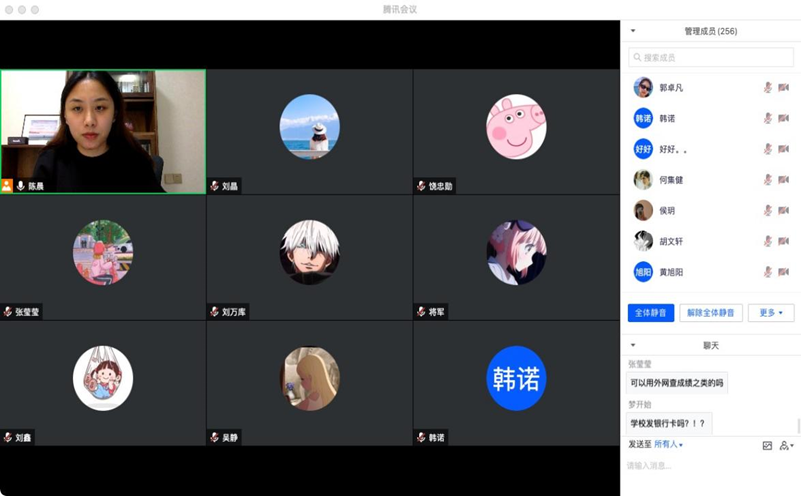Toggle microphone for member 好好。。
Viewport: 801px width, 496px height.
767,149
